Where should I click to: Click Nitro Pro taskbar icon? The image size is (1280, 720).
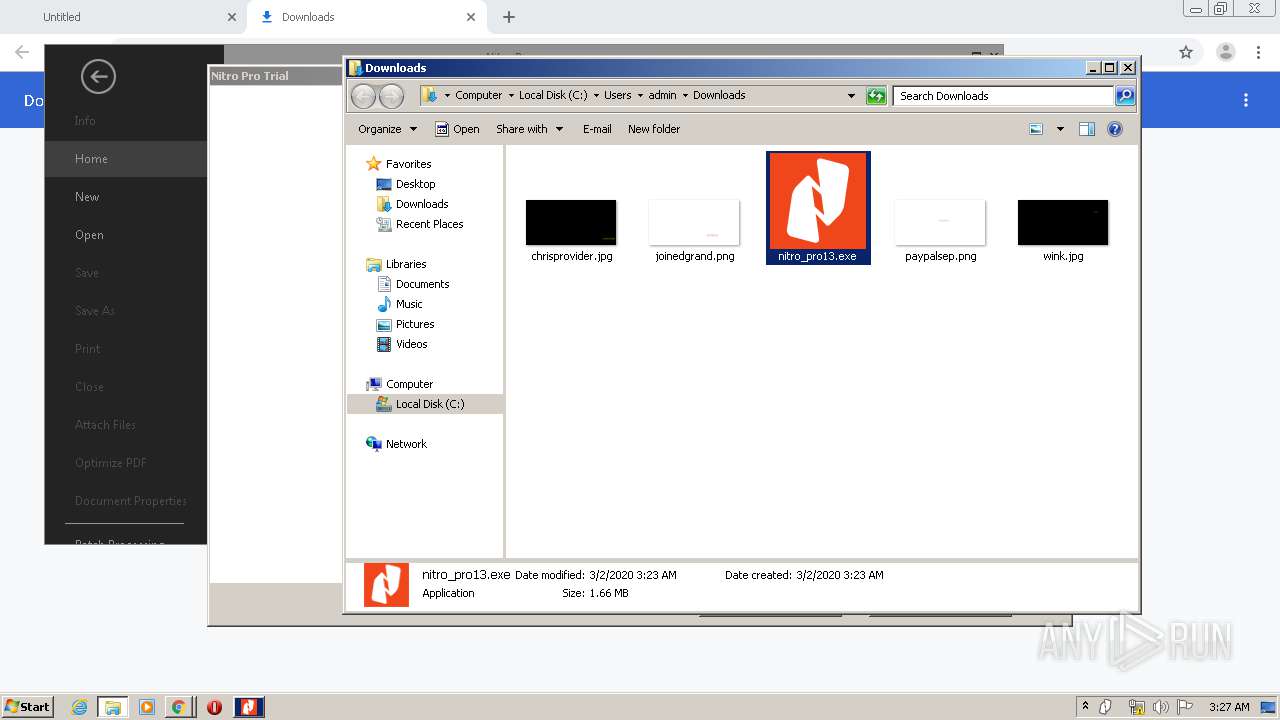click(x=249, y=707)
